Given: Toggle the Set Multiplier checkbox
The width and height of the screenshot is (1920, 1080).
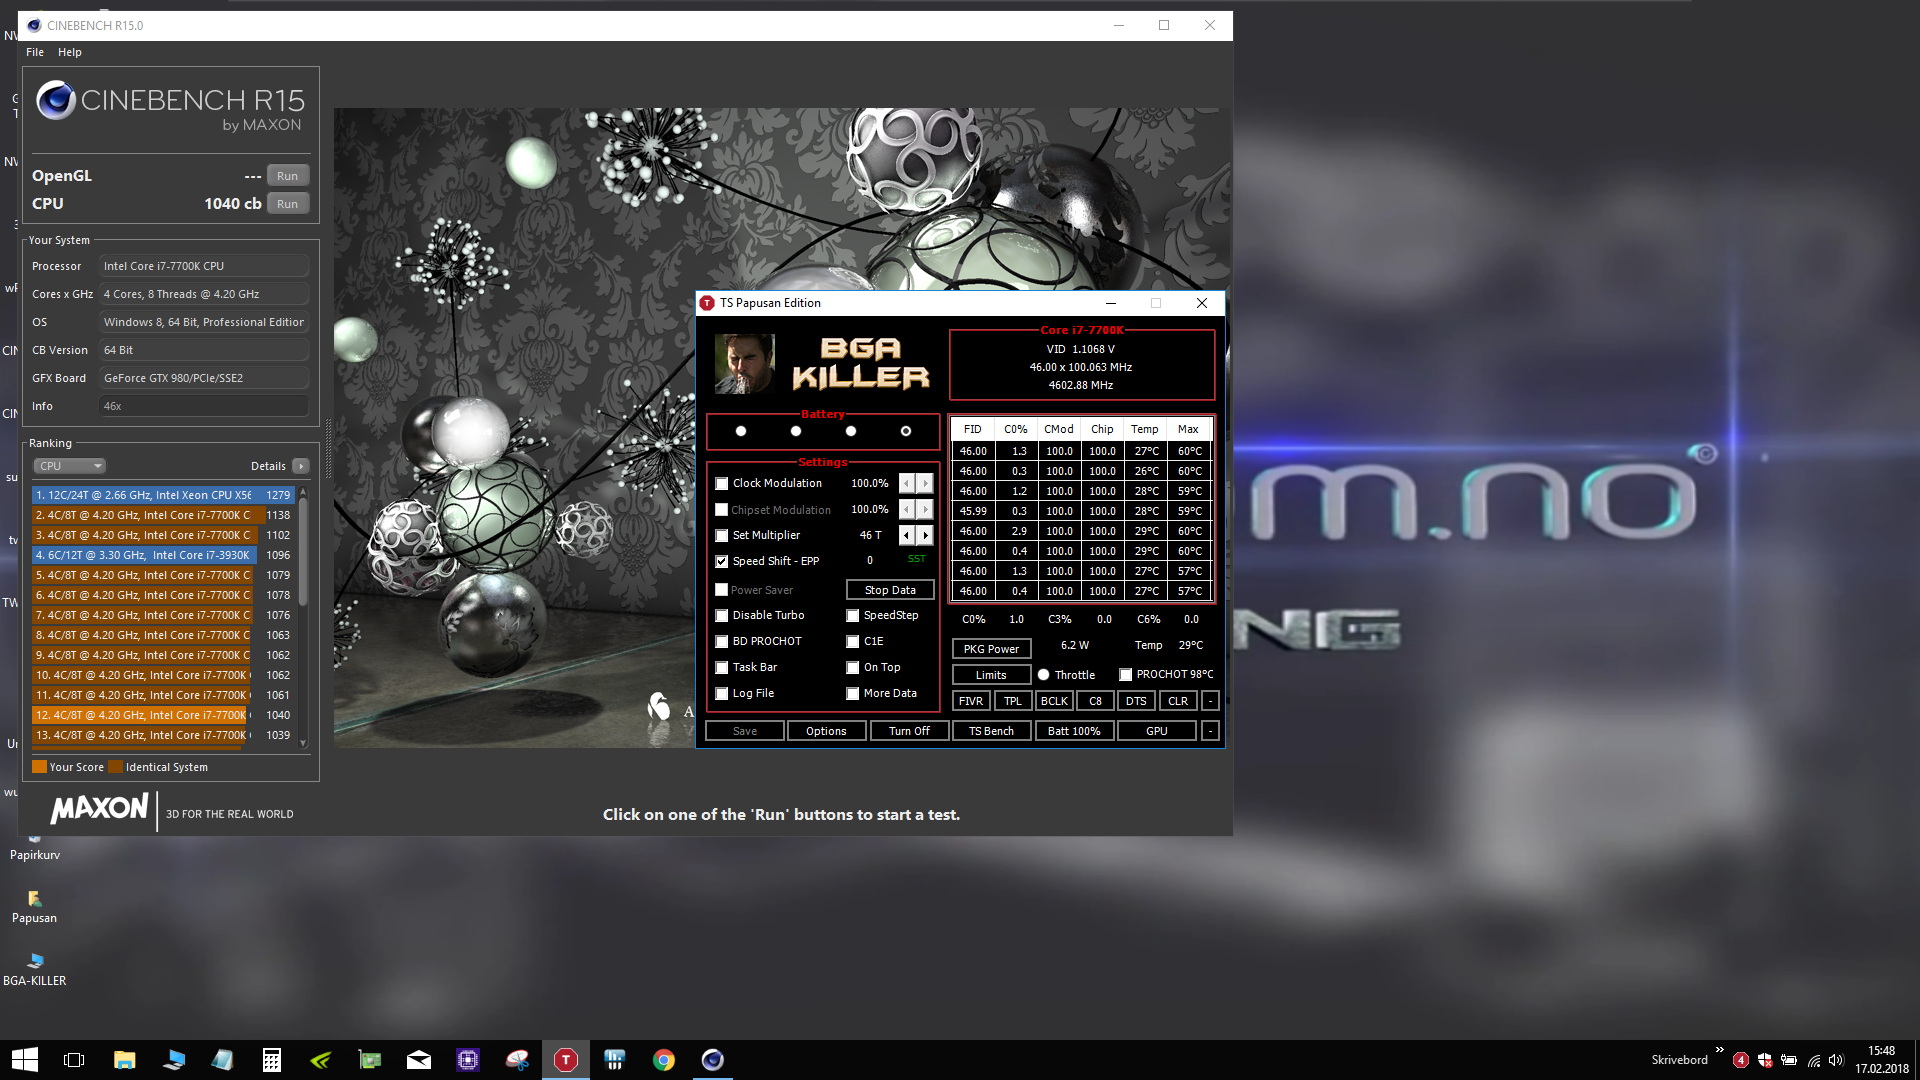Looking at the screenshot, I should tap(721, 536).
